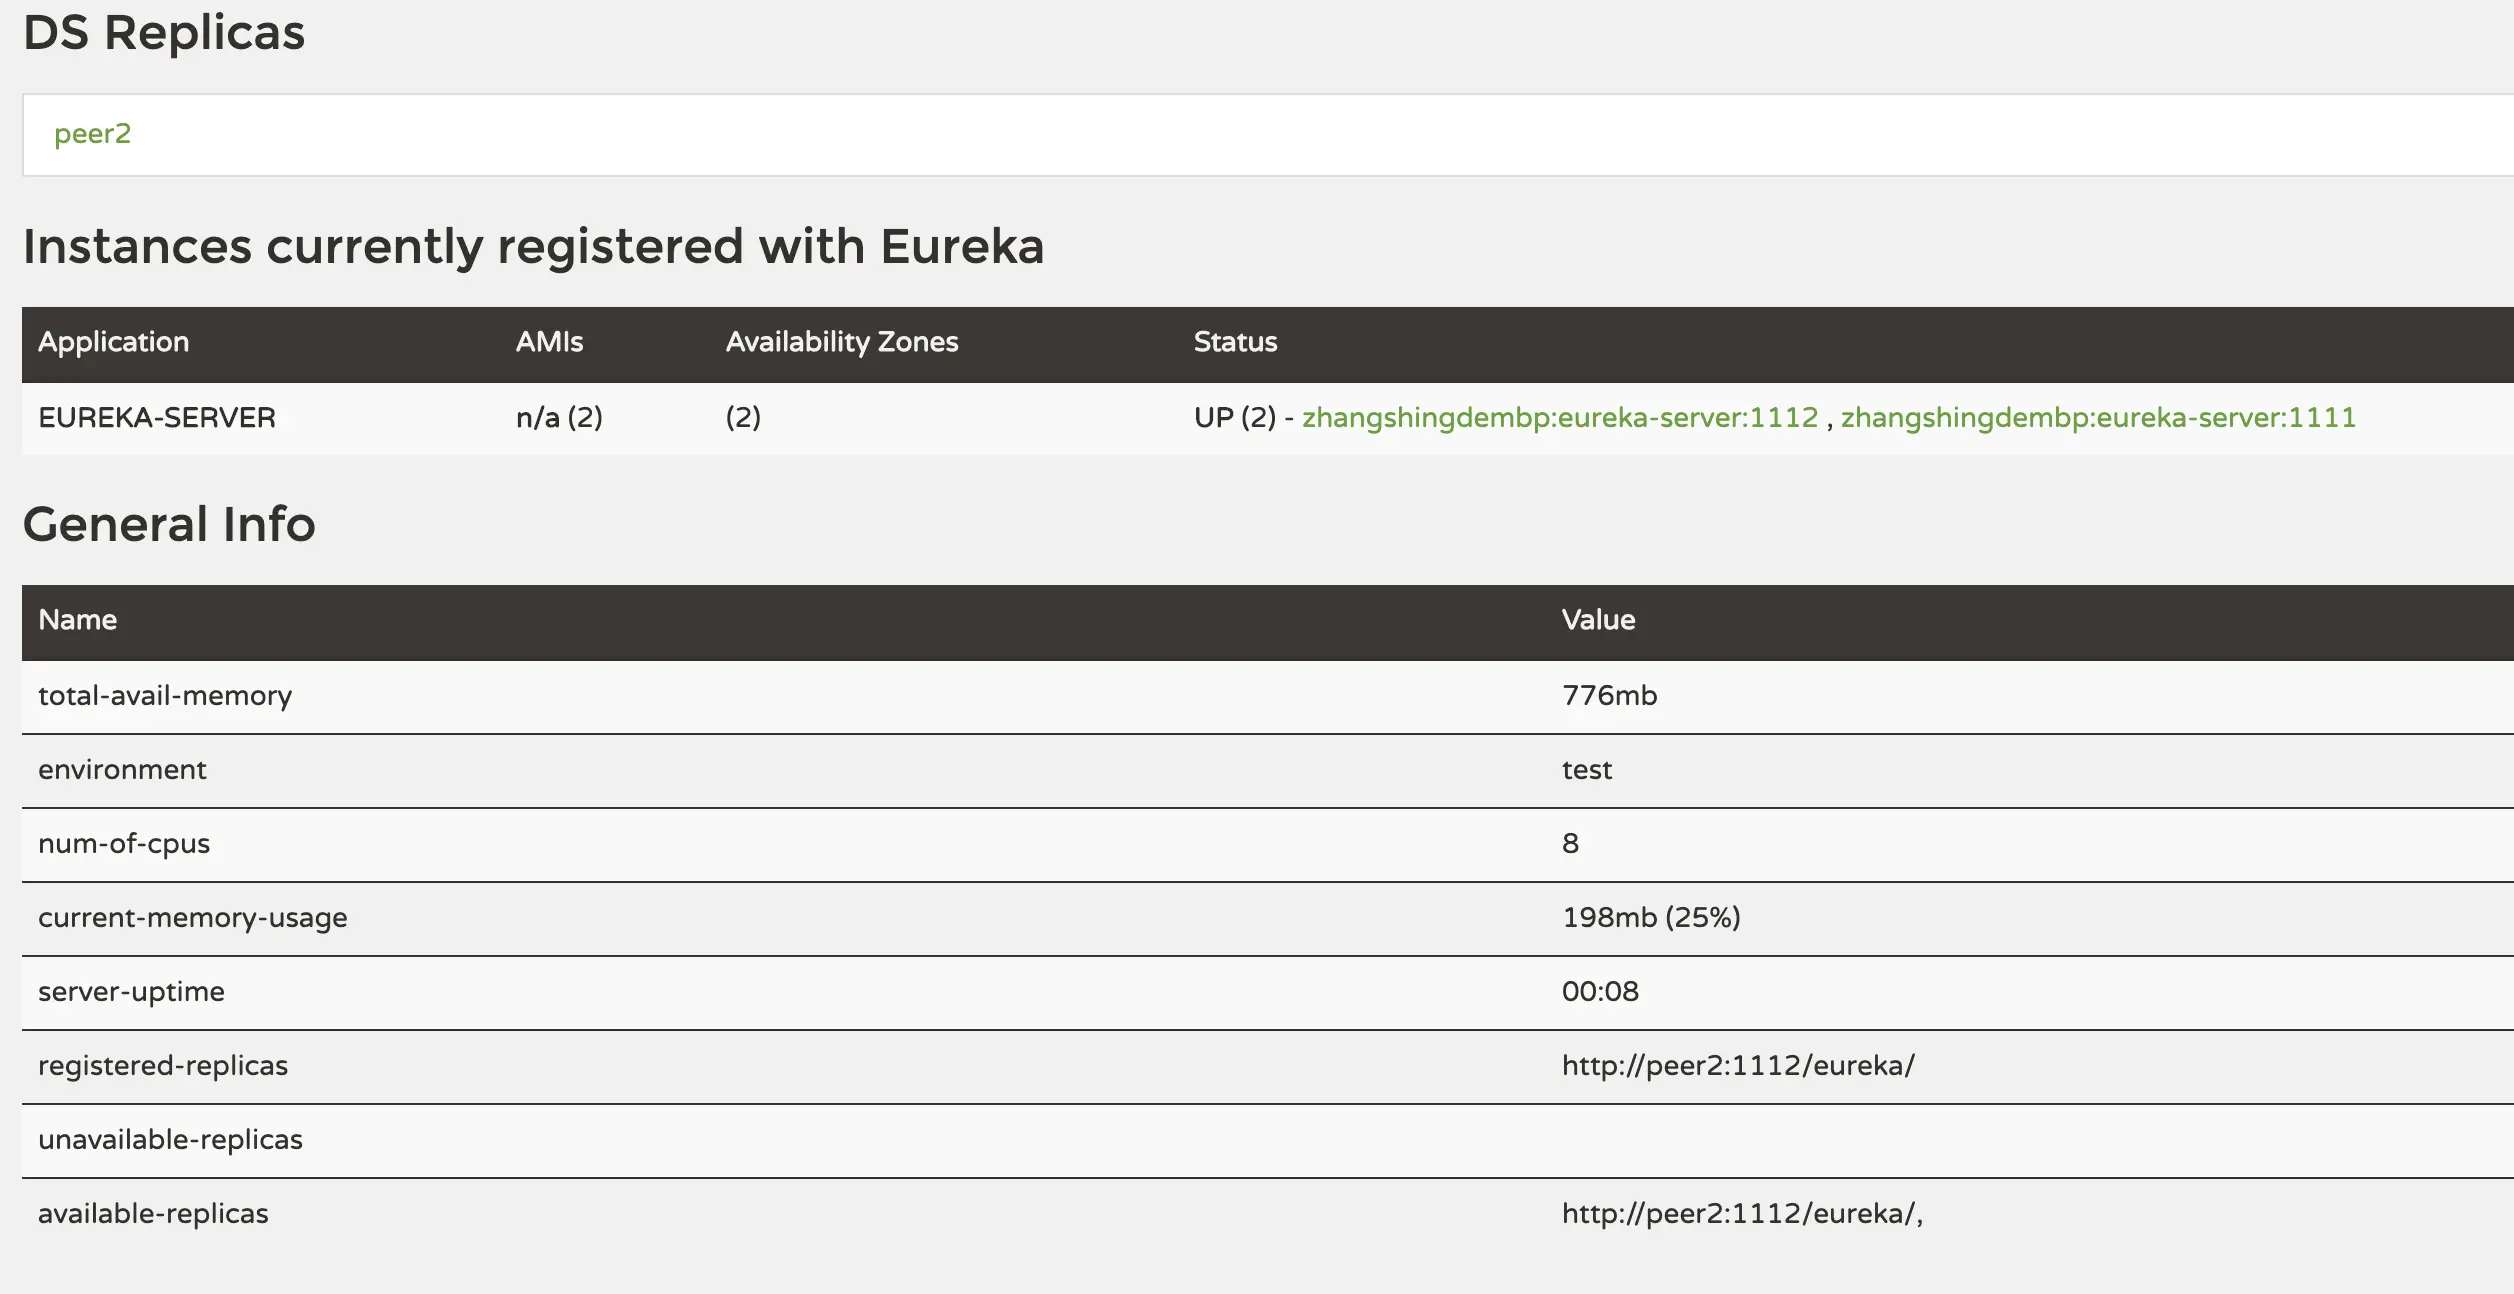Click the registered-replicas URL value

[x=1738, y=1066]
